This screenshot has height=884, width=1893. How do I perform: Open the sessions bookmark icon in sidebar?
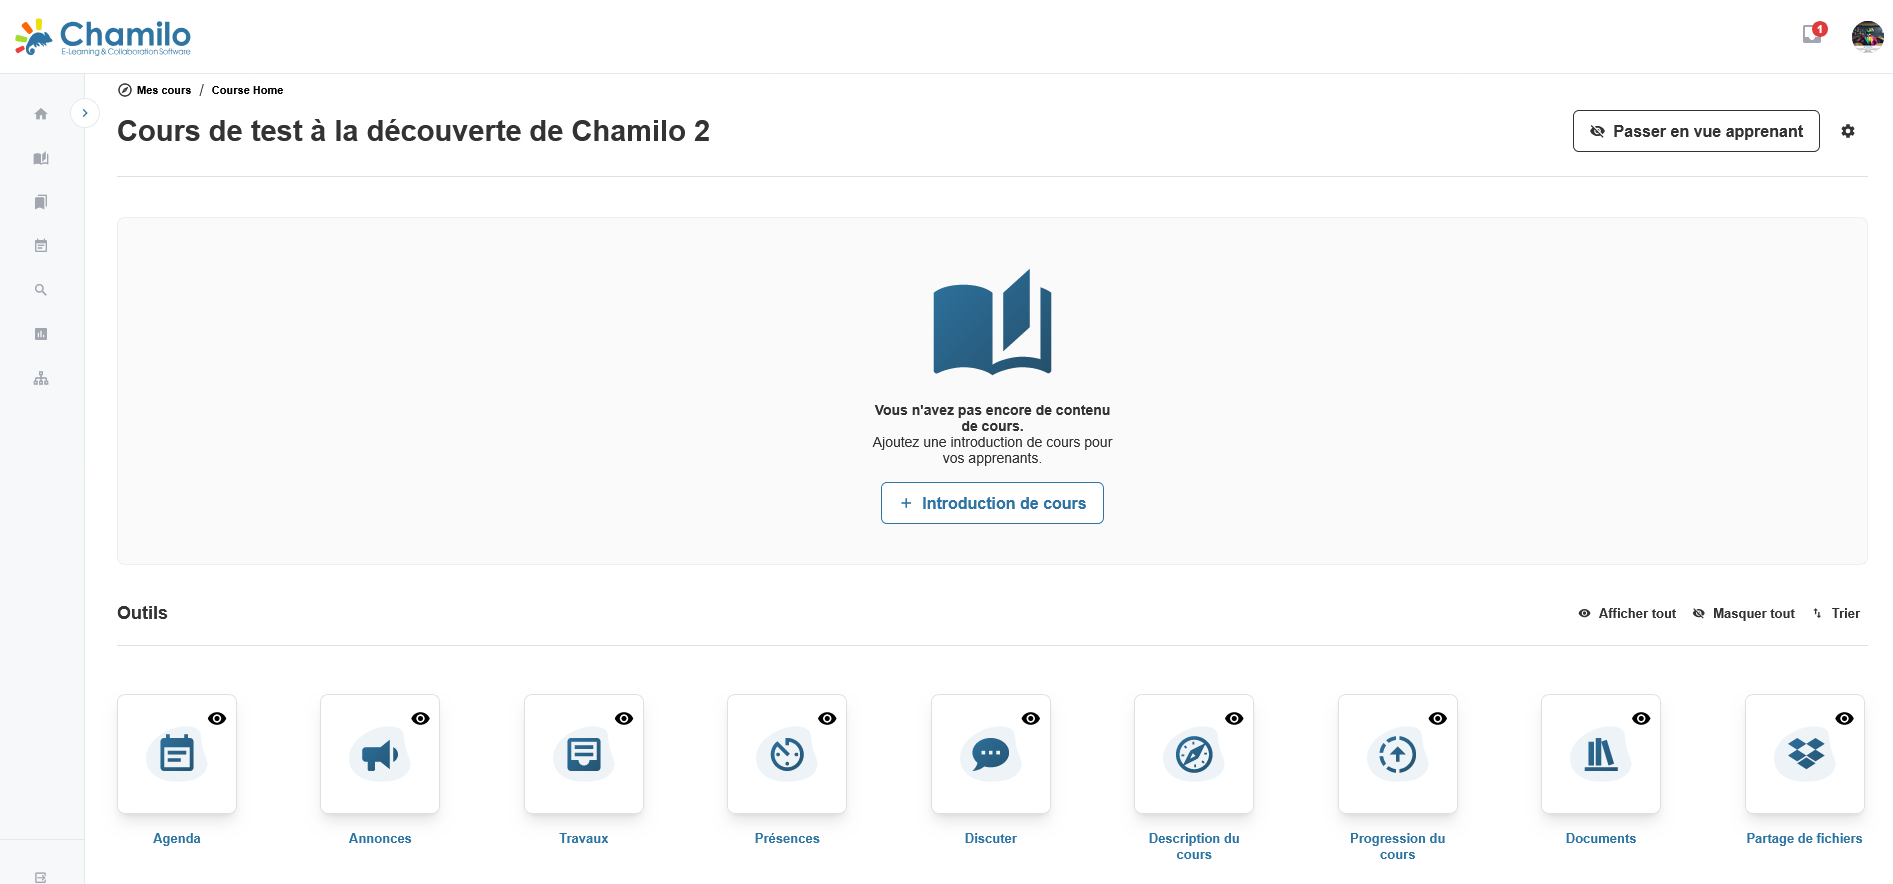click(41, 202)
